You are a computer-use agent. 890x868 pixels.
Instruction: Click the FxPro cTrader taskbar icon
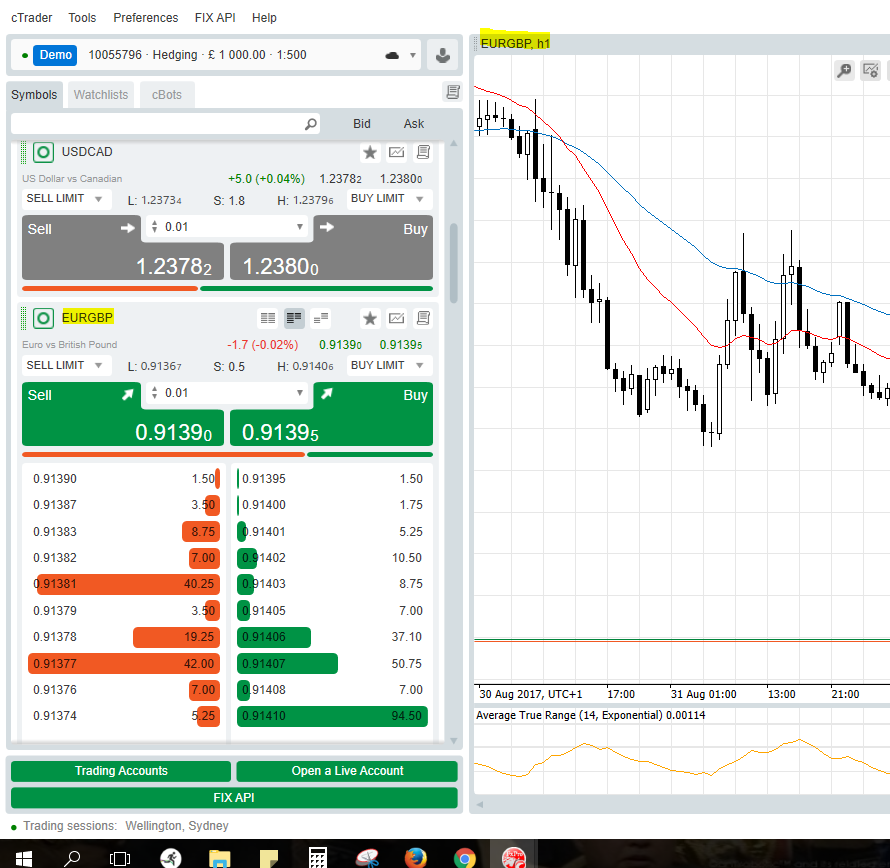pos(514,857)
